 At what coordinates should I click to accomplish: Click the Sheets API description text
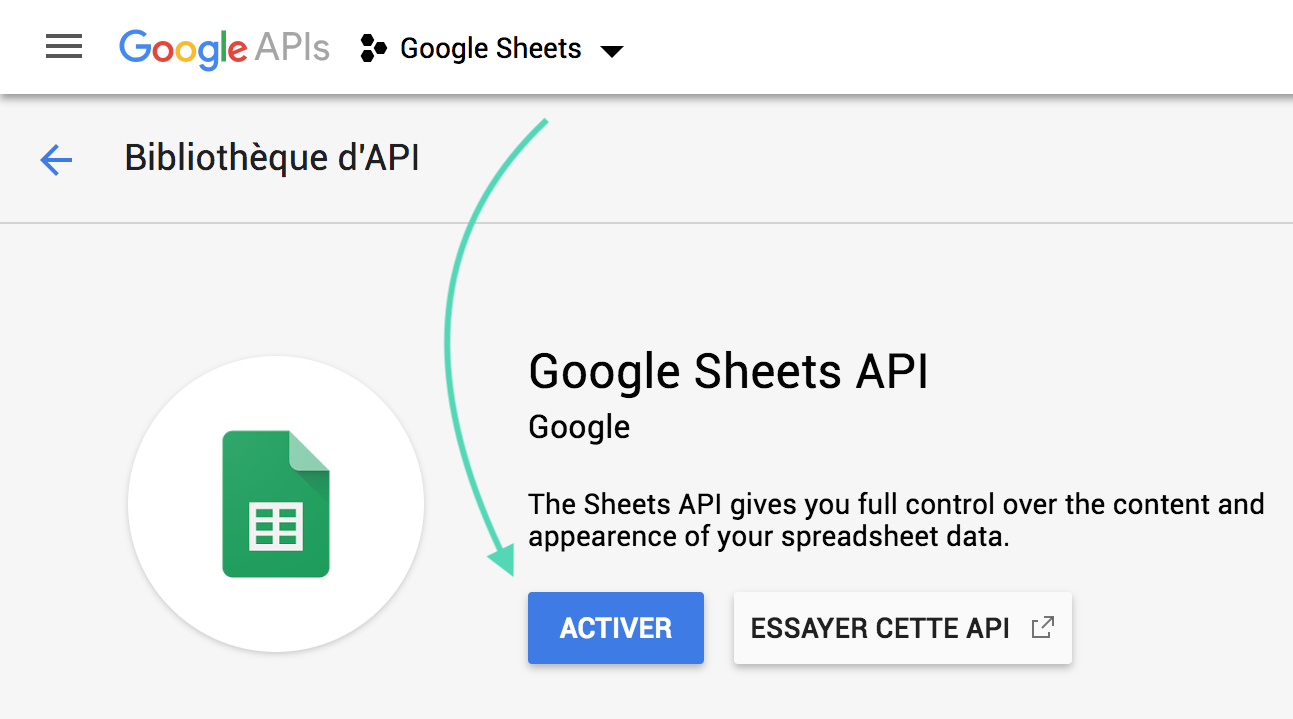[x=897, y=520]
